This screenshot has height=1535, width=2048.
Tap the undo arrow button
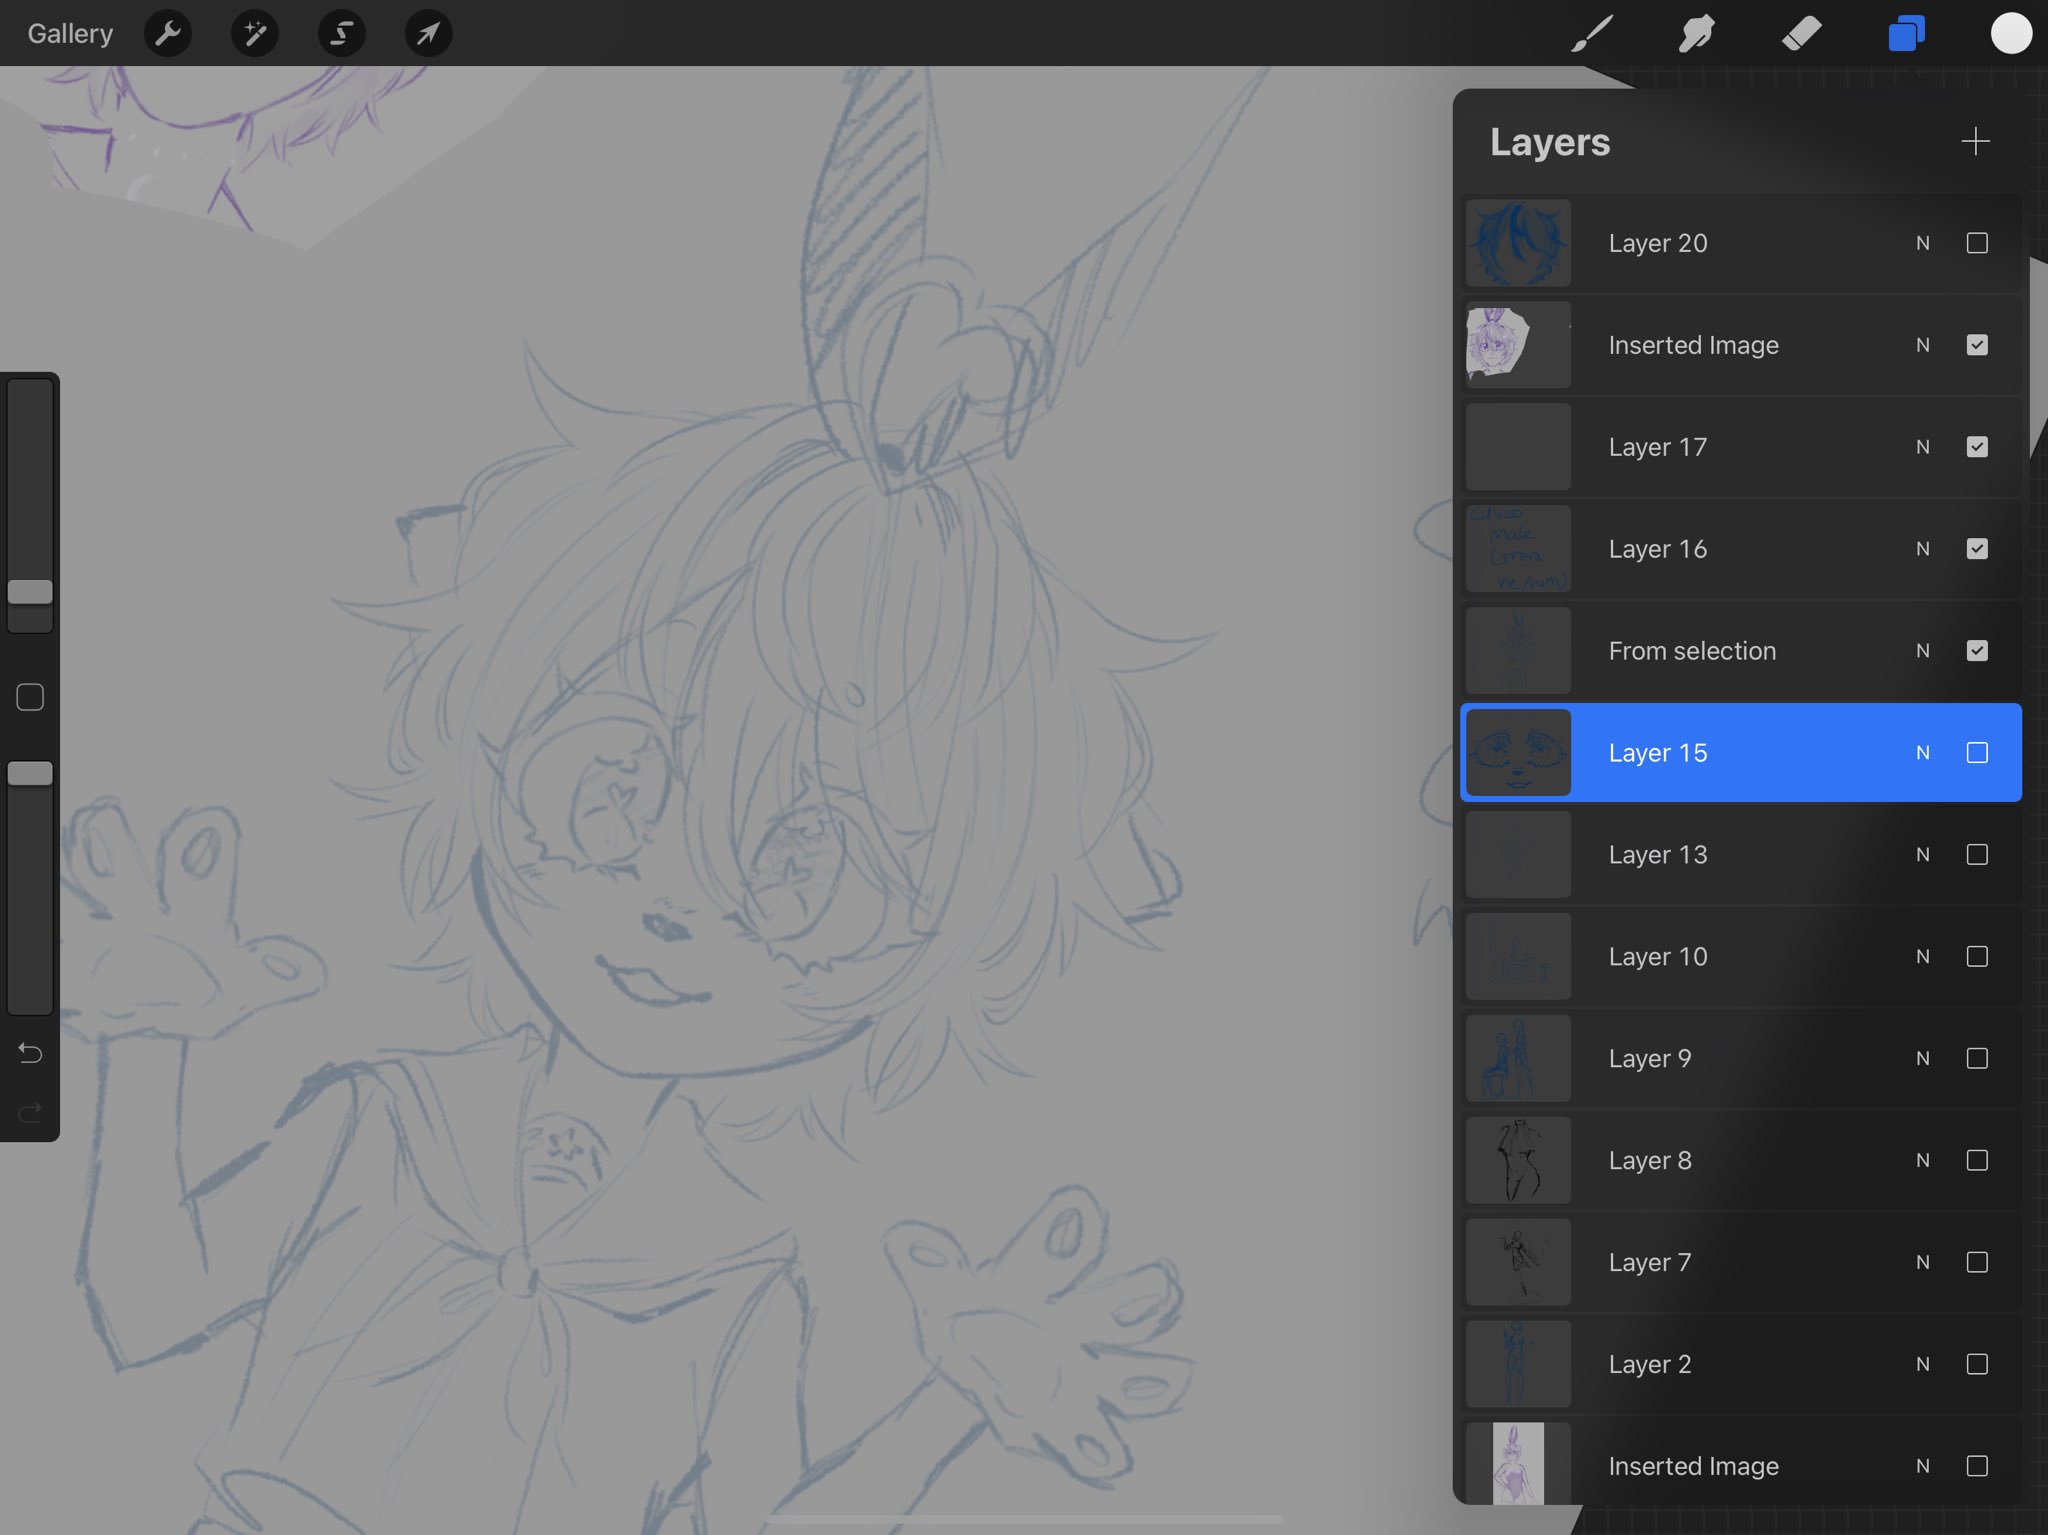pyautogui.click(x=30, y=1053)
